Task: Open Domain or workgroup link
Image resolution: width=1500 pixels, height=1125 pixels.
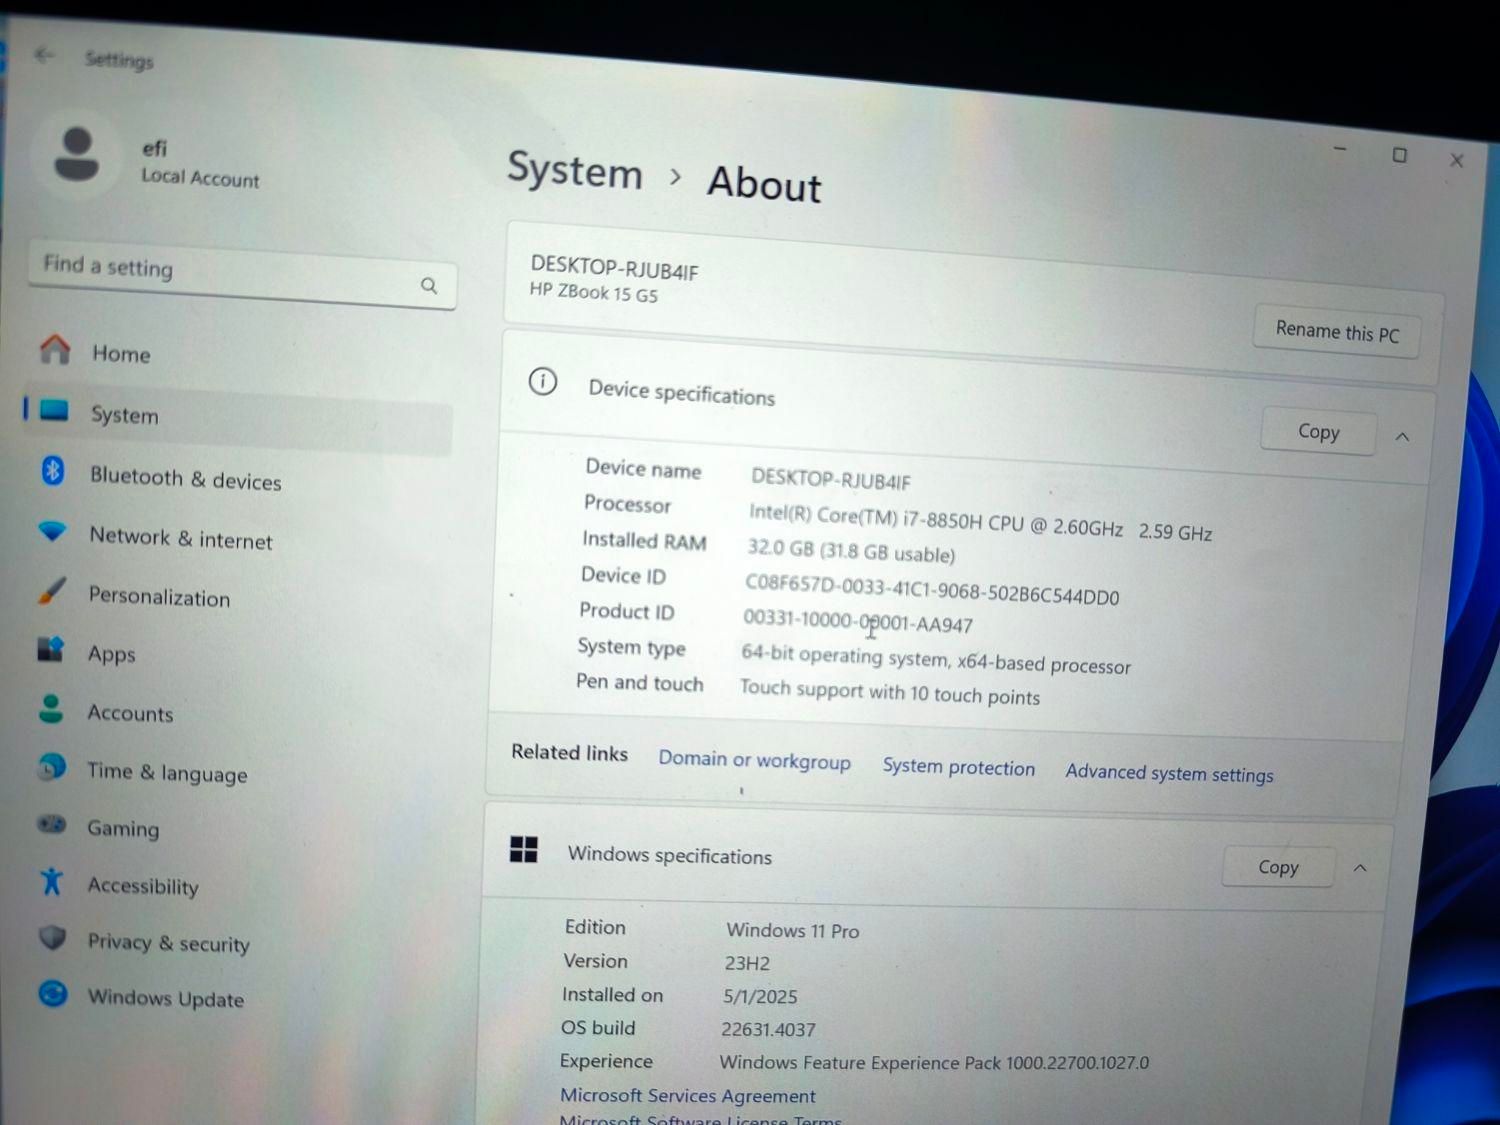Action: coord(754,760)
